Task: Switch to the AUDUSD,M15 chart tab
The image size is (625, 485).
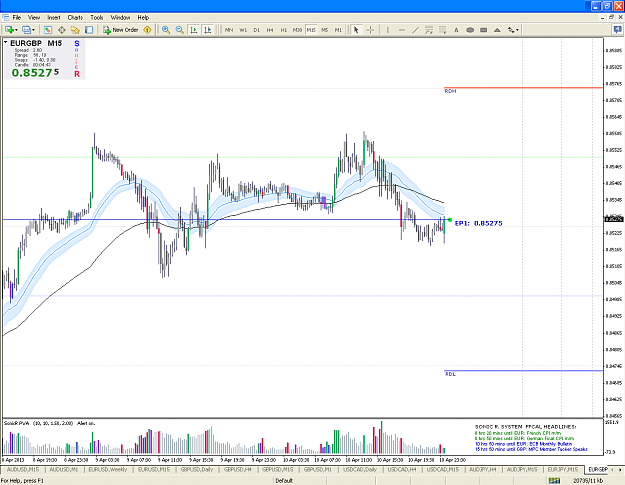Action: [23, 470]
